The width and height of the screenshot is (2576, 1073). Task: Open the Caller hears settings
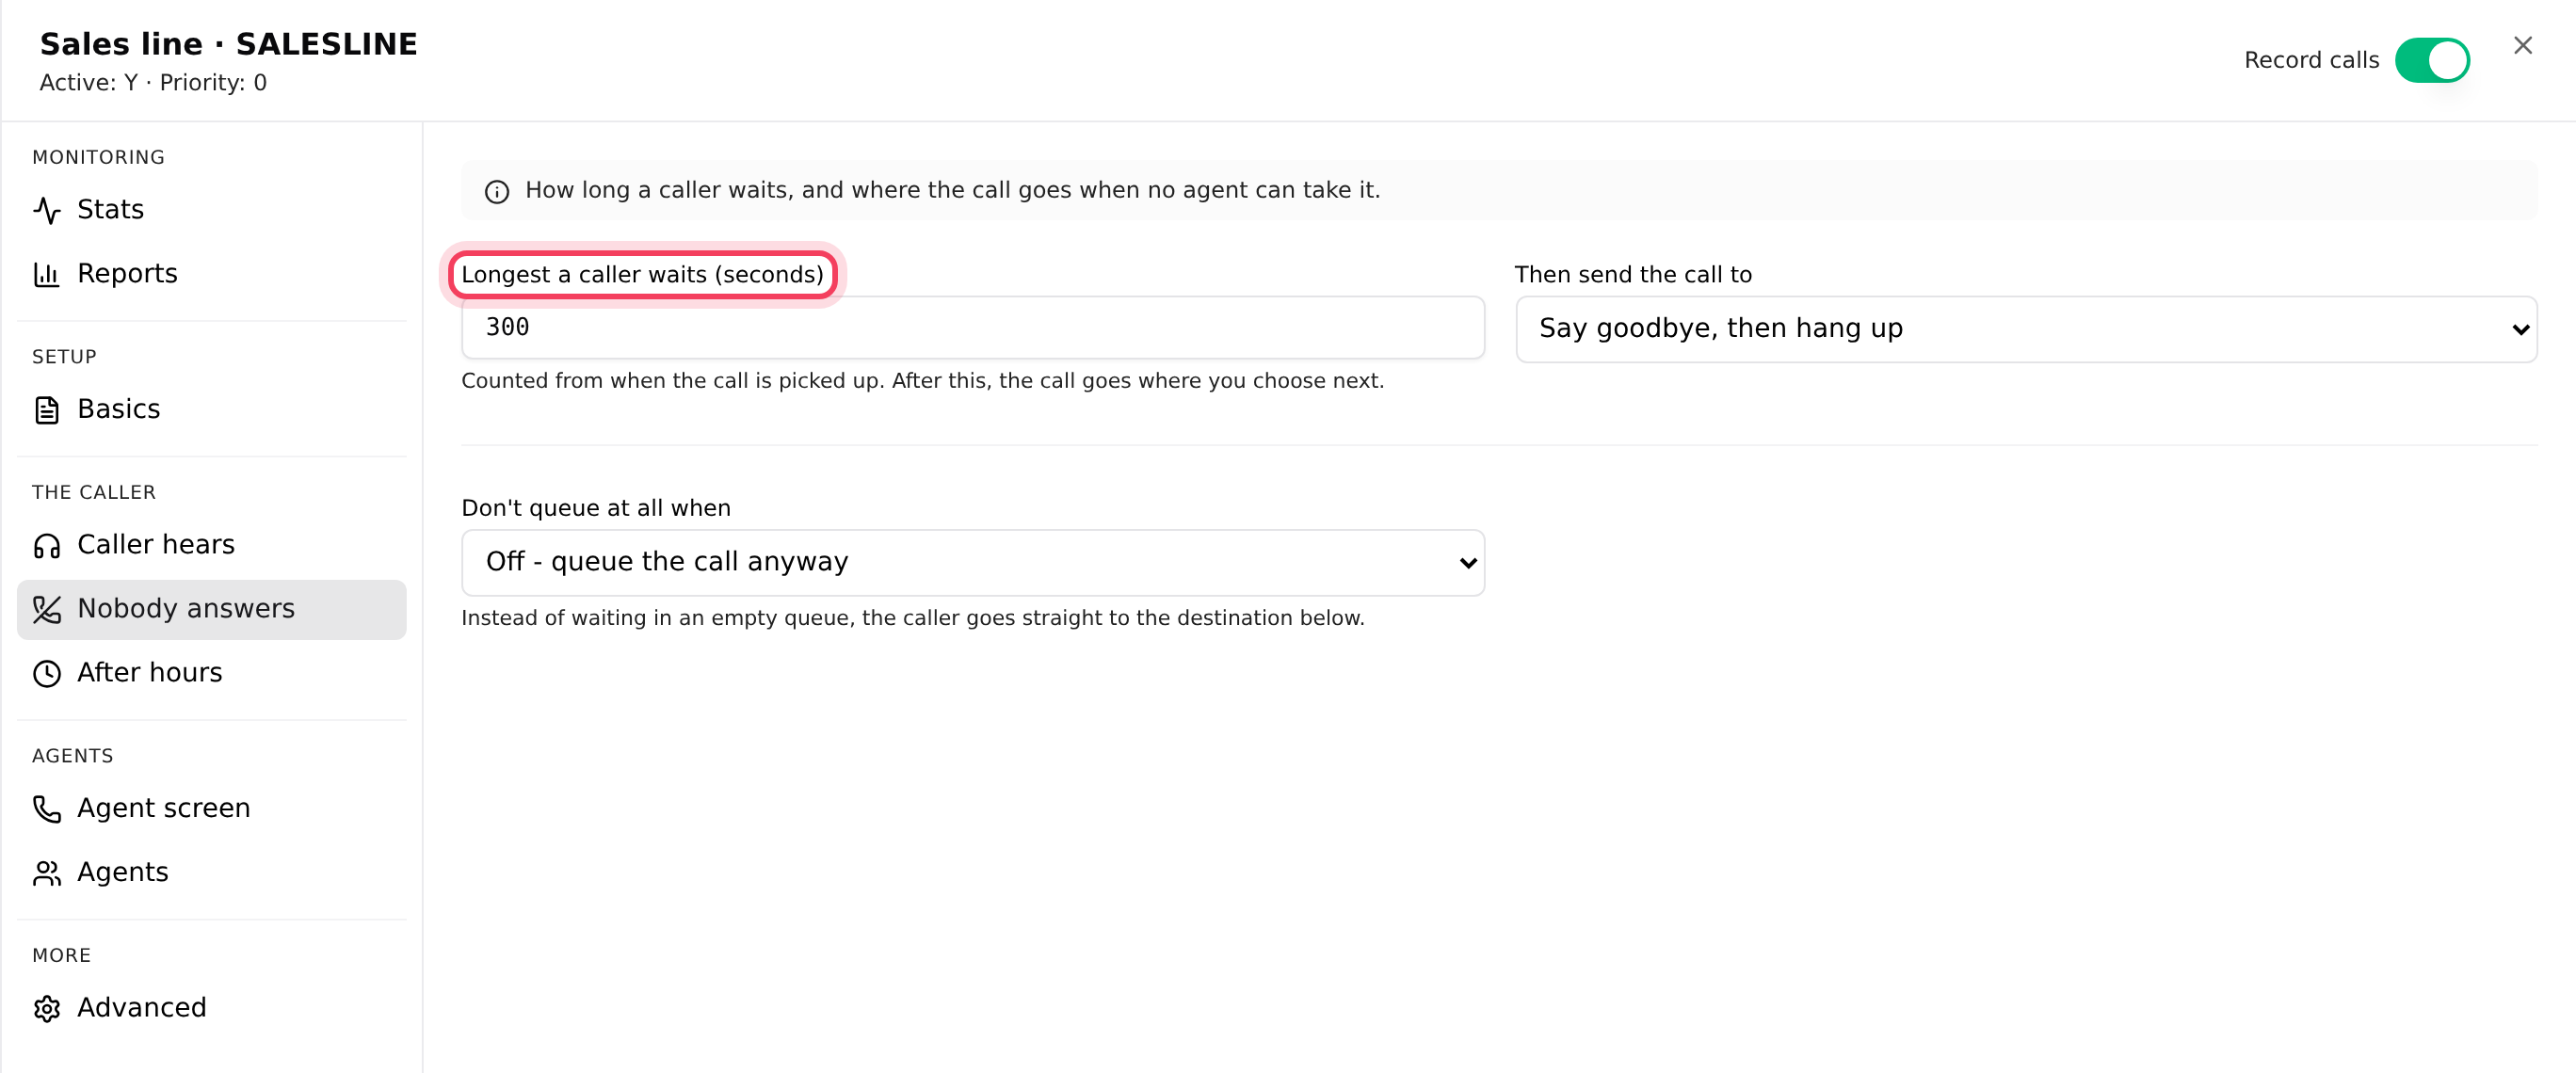pyautogui.click(x=212, y=545)
